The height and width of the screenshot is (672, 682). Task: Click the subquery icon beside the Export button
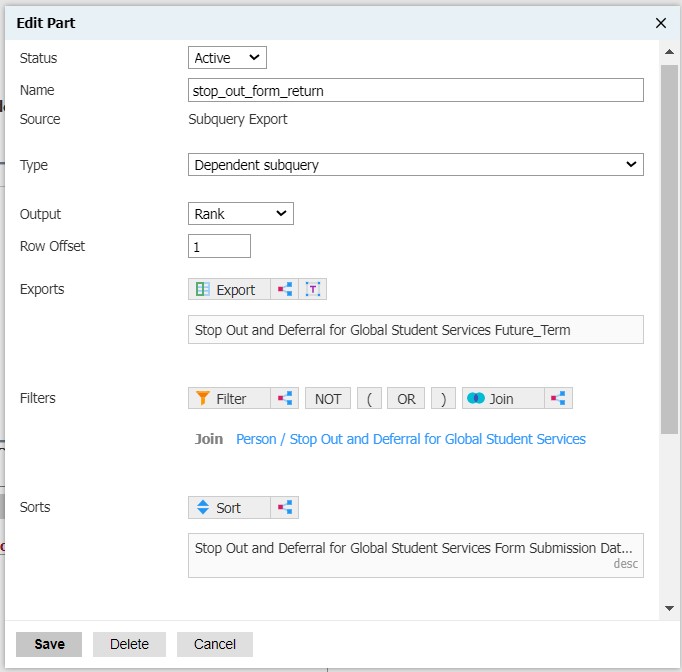point(285,289)
